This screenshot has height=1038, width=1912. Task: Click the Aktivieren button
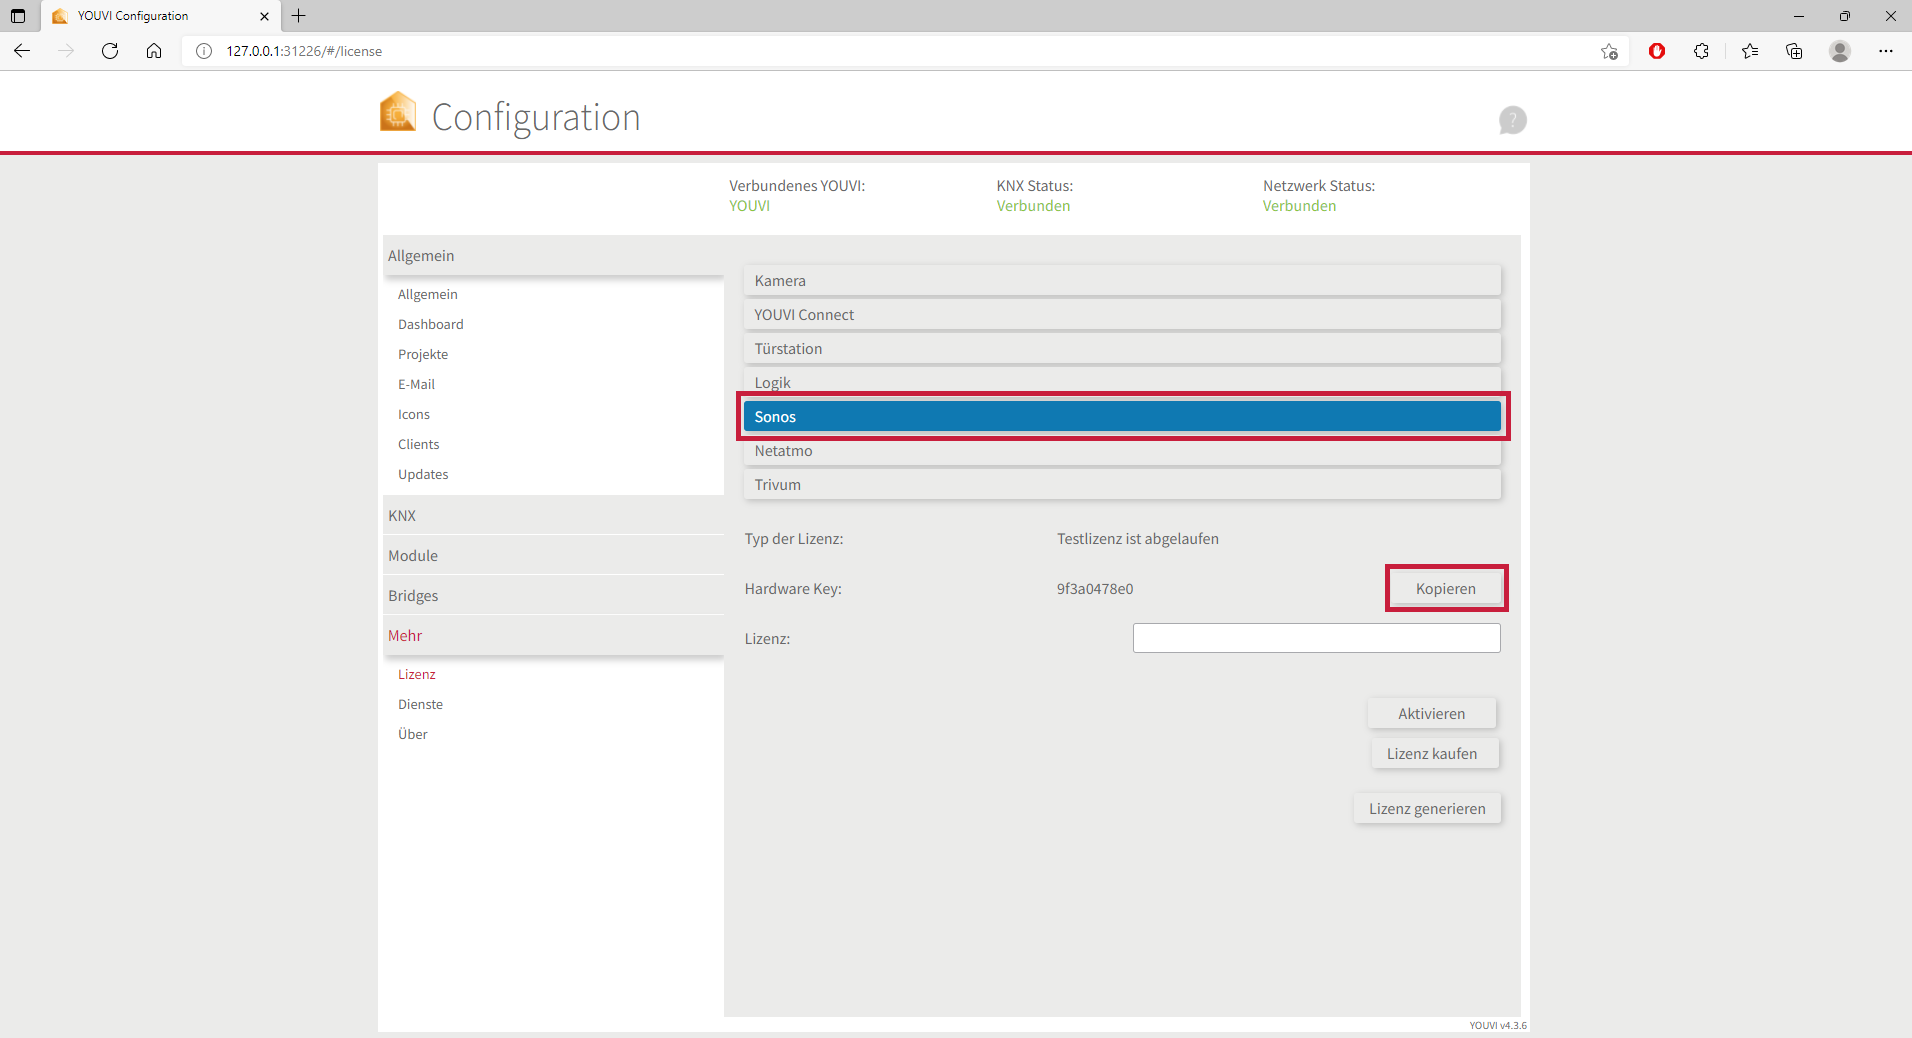point(1432,714)
